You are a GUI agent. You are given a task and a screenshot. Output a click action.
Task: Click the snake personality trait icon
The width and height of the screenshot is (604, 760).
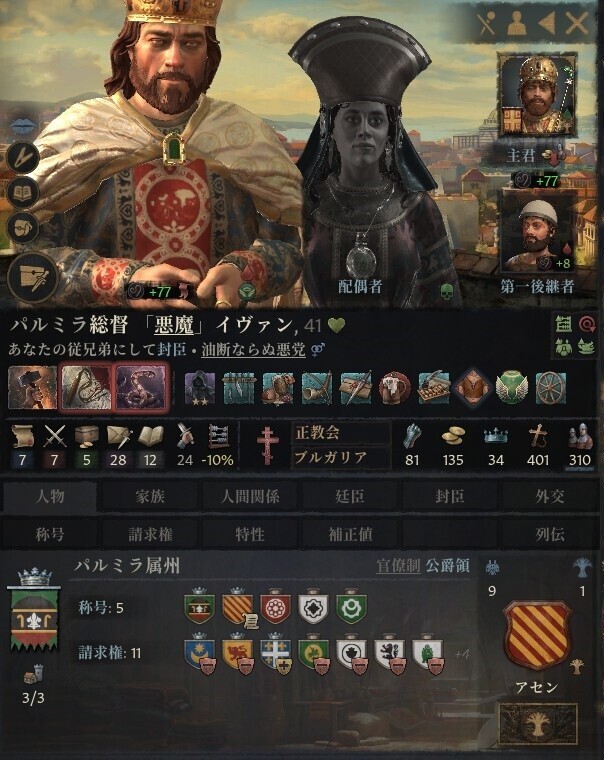click(x=142, y=387)
